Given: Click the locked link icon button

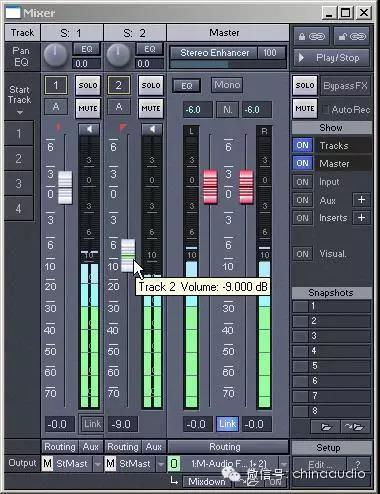Looking at the screenshot, I should pos(312,36).
